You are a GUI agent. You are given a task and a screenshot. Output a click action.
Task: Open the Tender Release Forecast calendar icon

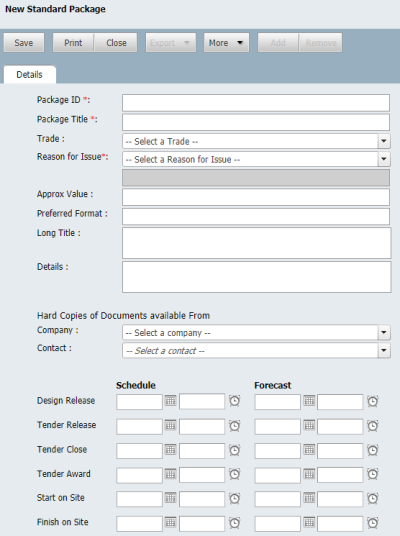point(309,425)
